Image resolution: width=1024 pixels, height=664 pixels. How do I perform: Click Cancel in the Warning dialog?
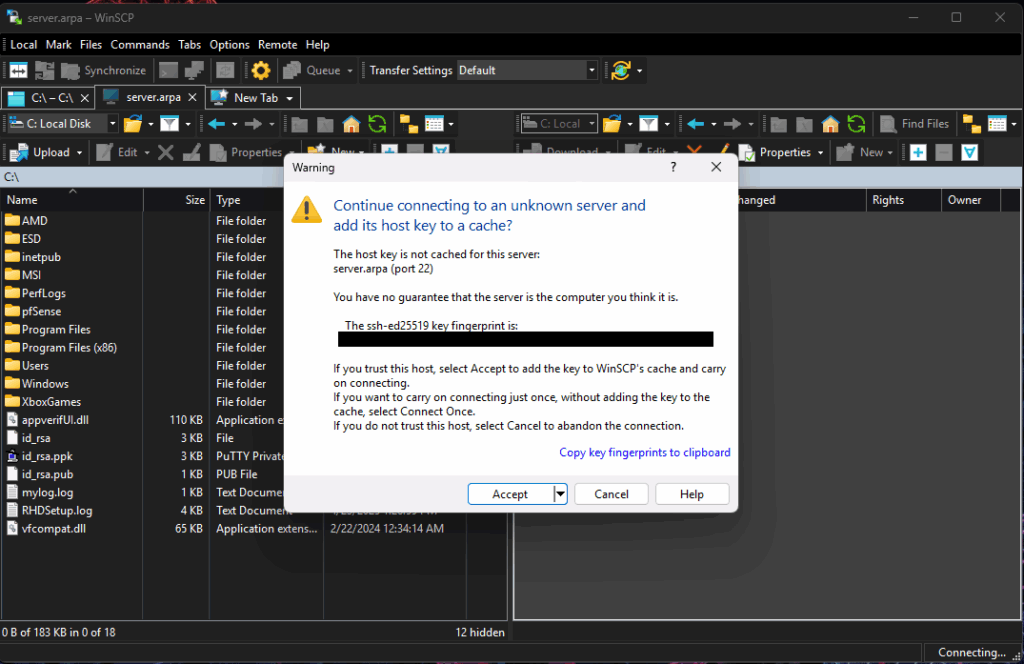coord(611,494)
